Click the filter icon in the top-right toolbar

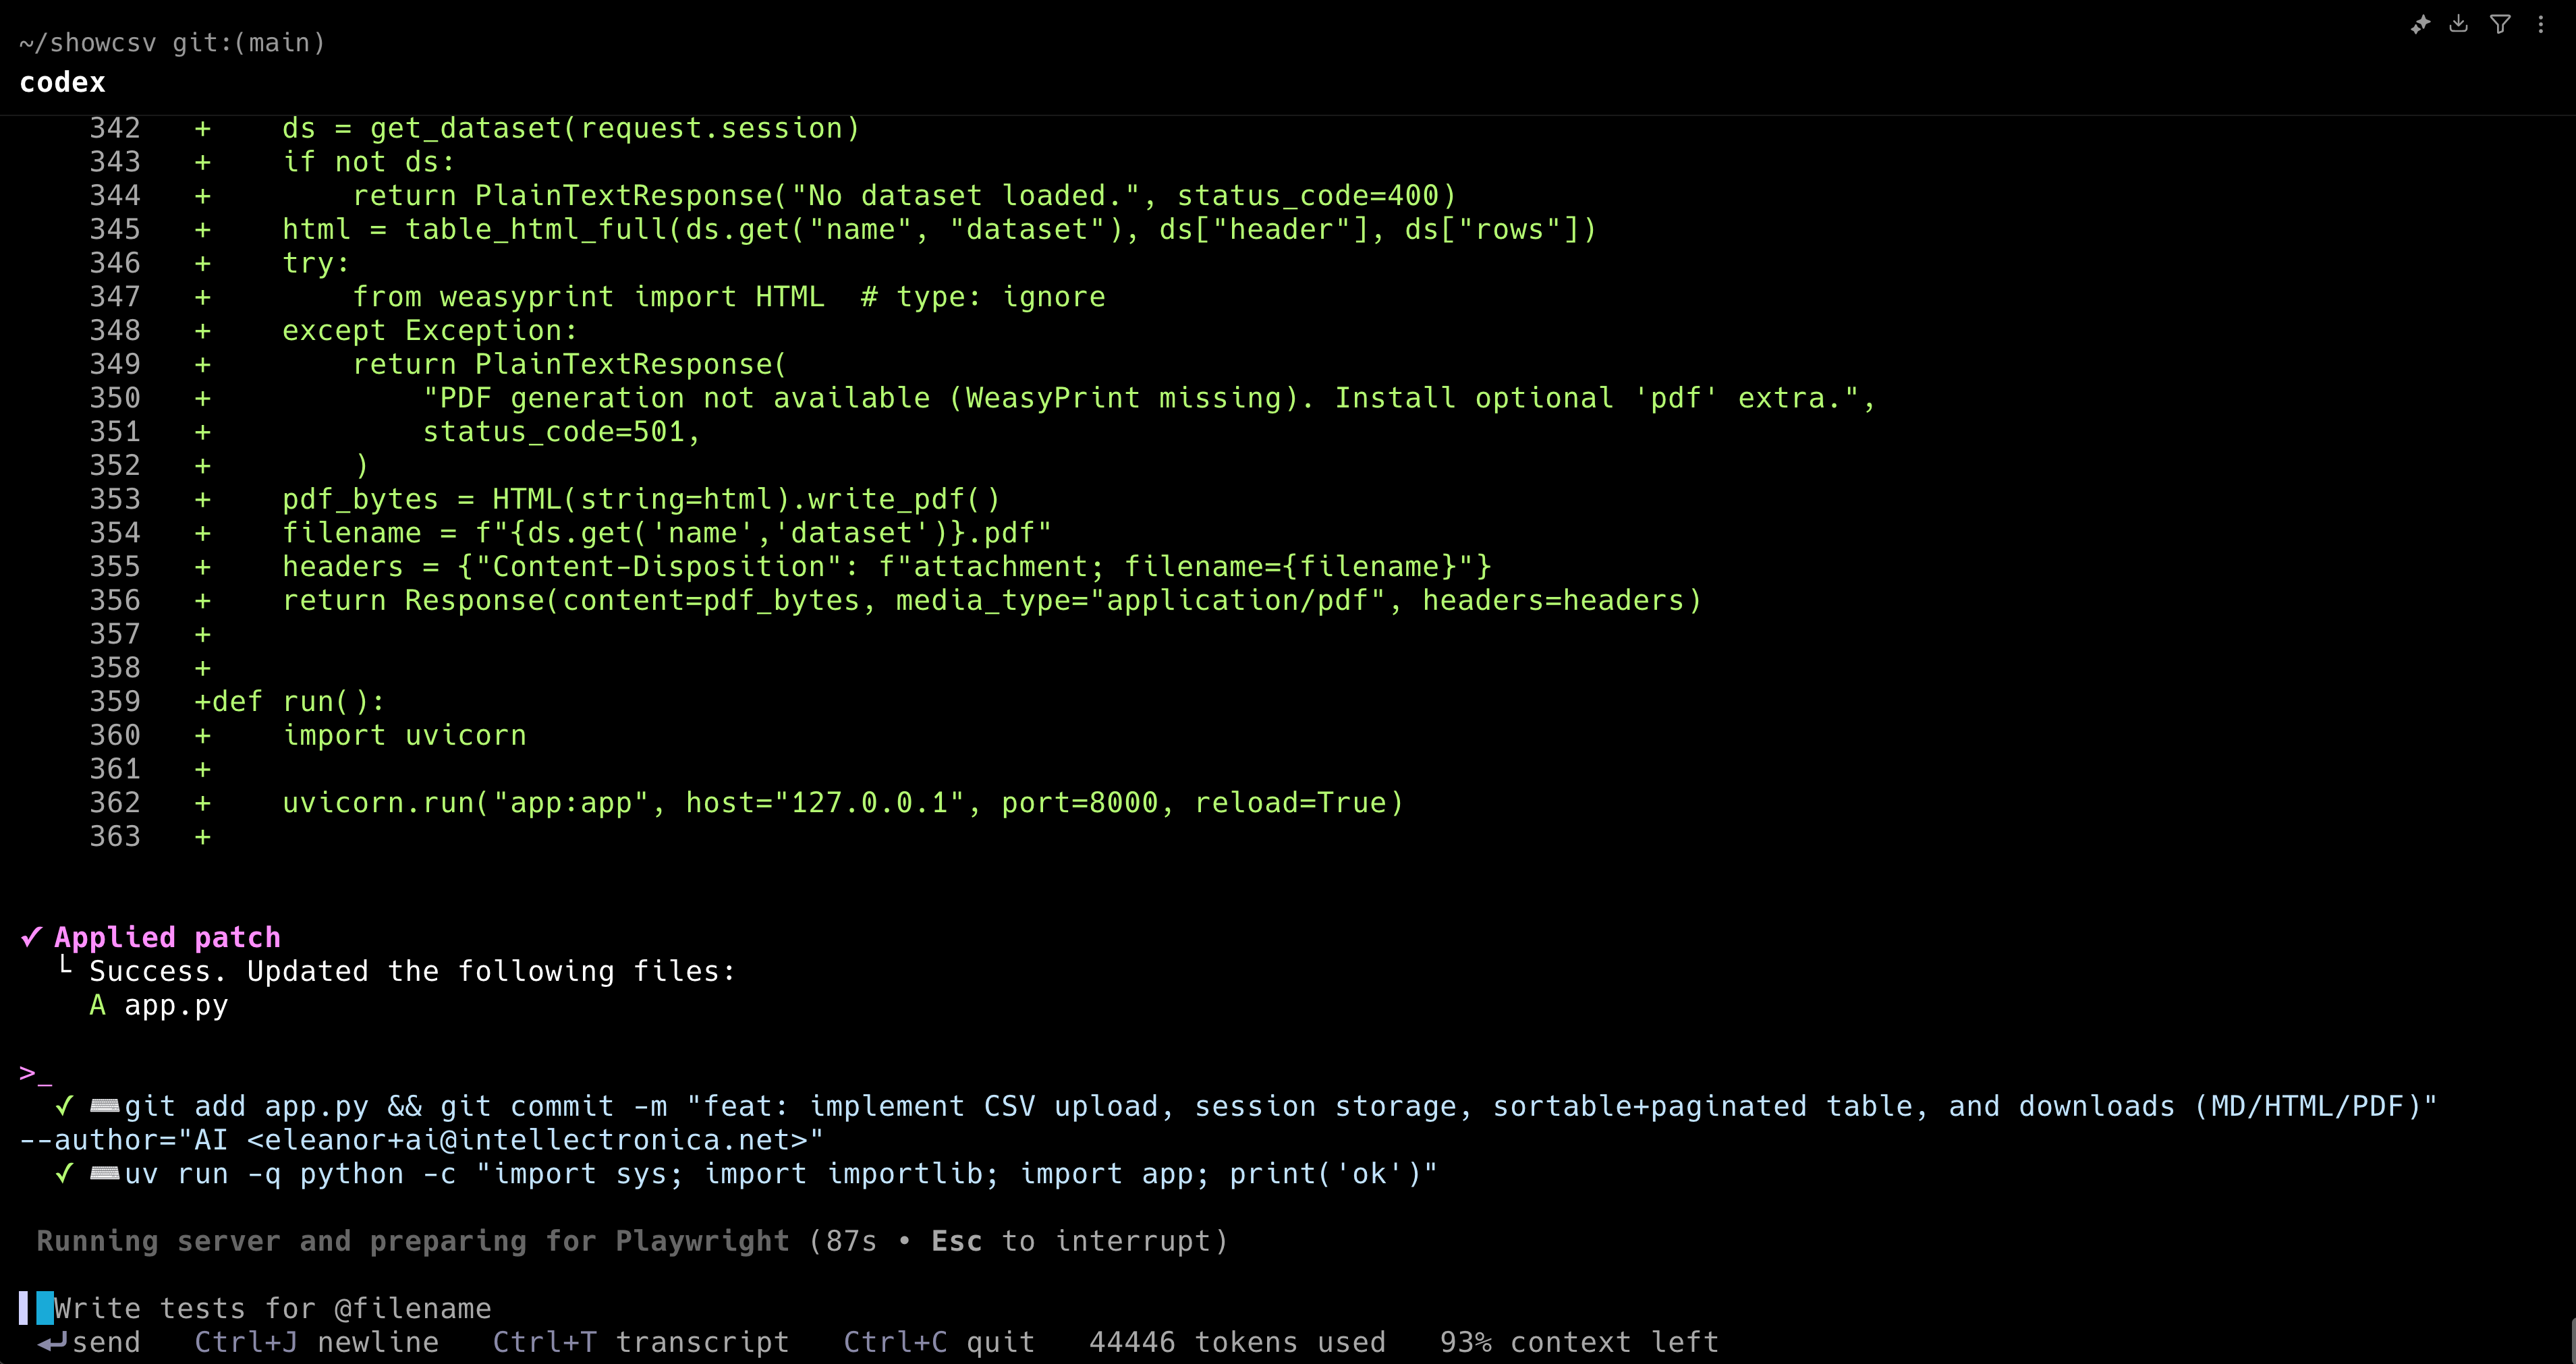pos(2500,24)
